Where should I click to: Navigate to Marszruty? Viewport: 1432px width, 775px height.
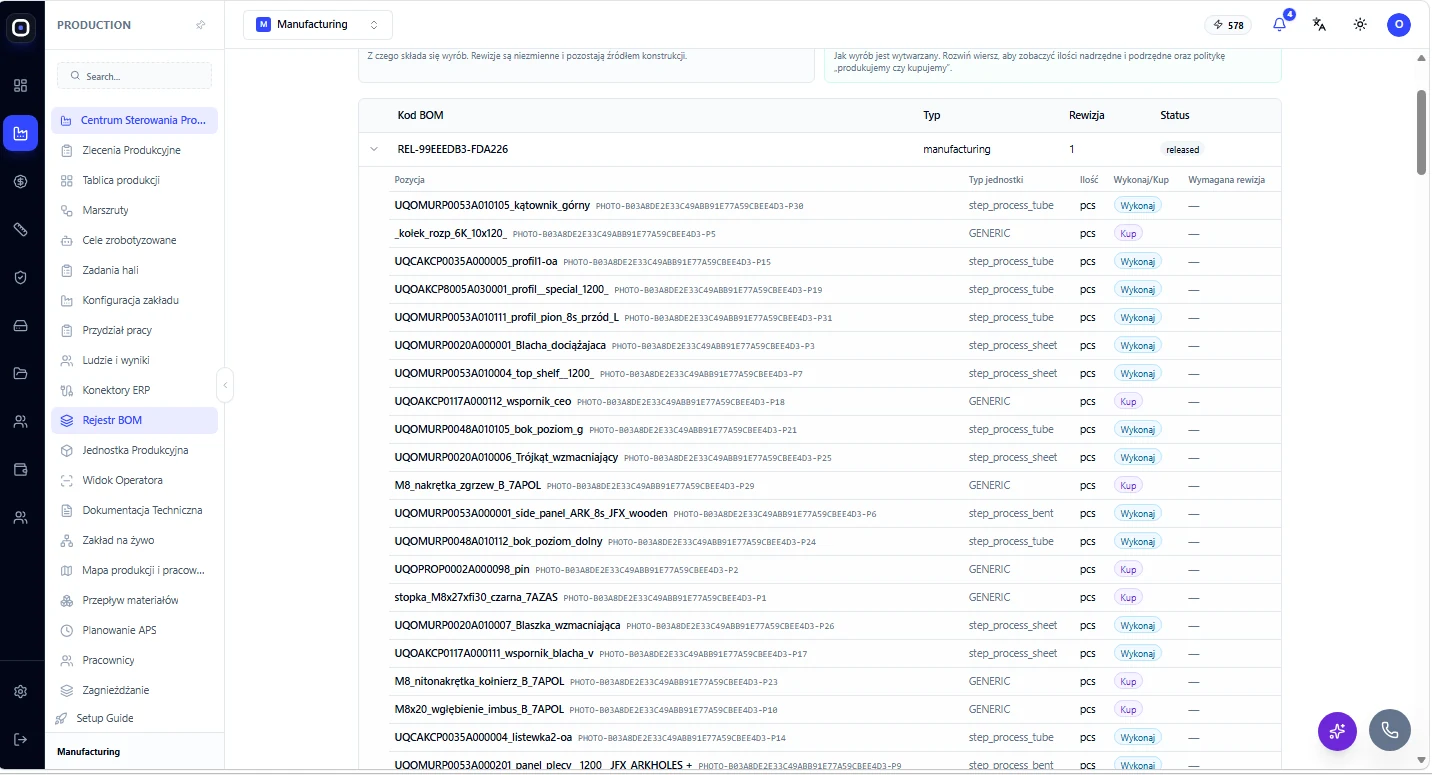coord(134,211)
